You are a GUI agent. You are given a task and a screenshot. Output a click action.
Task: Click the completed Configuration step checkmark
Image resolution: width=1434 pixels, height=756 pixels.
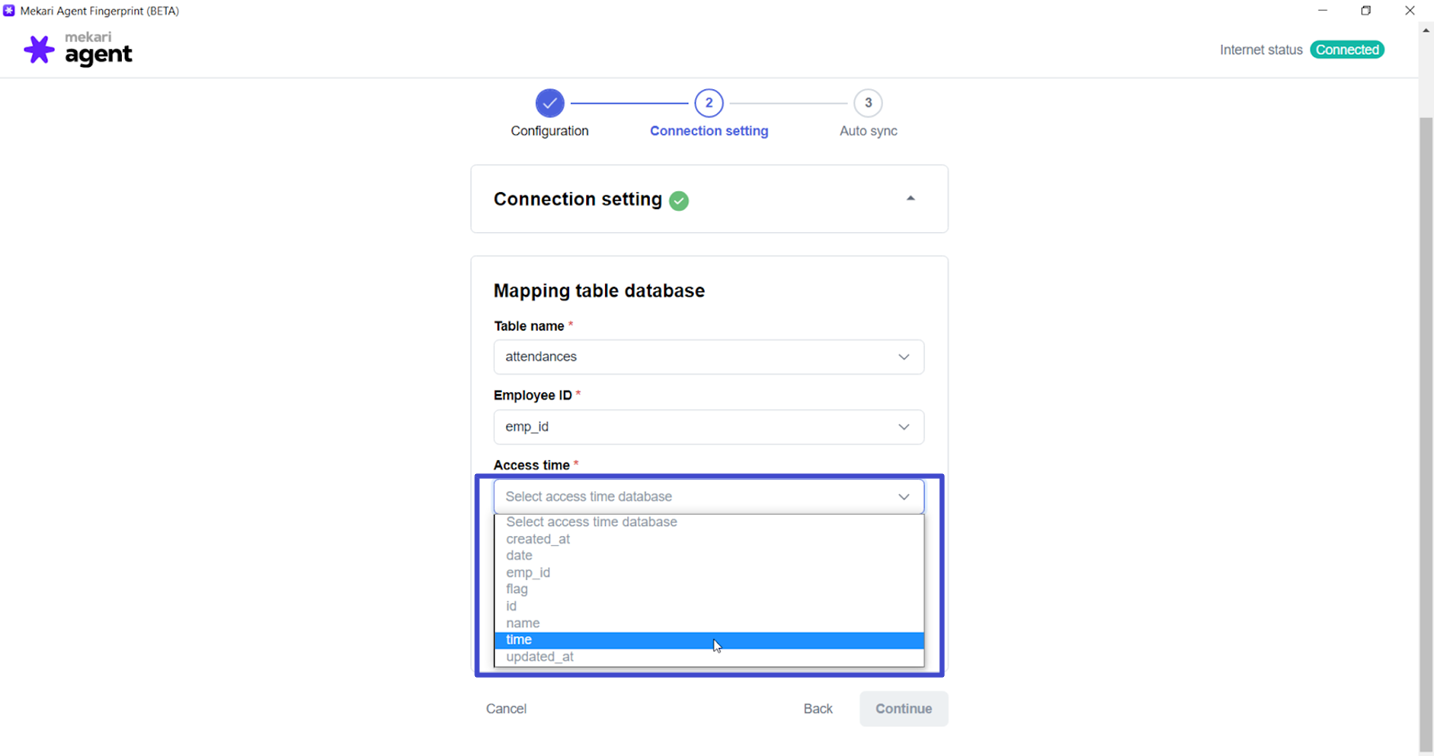pyautogui.click(x=549, y=103)
